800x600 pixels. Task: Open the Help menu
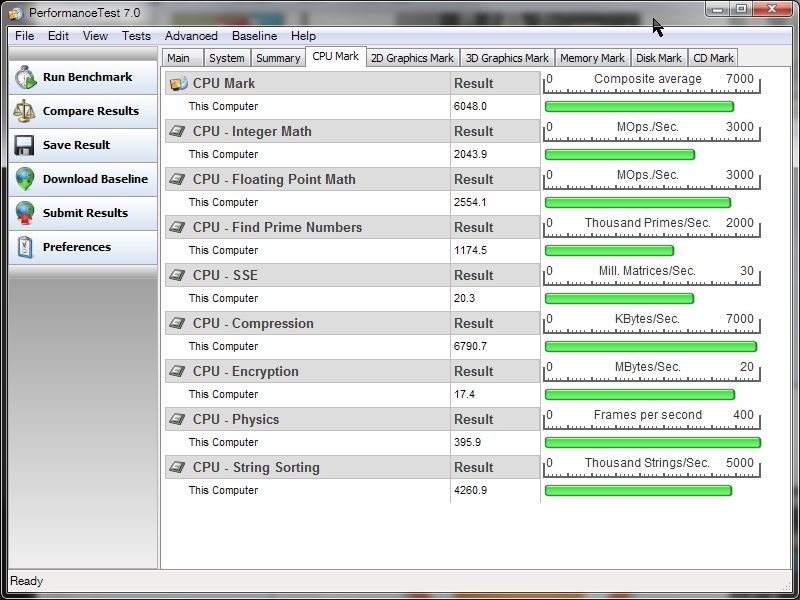[304, 36]
